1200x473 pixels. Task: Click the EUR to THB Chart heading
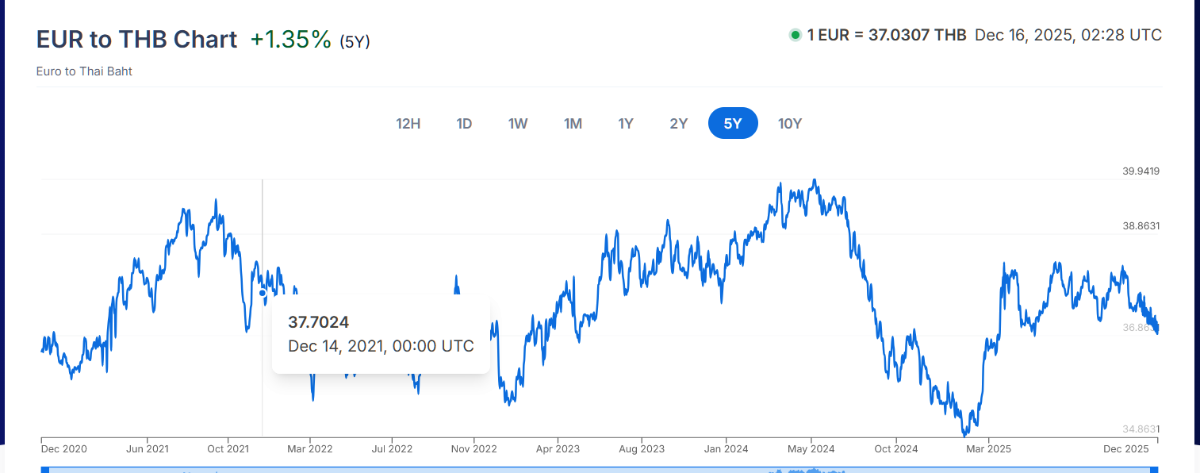click(136, 40)
